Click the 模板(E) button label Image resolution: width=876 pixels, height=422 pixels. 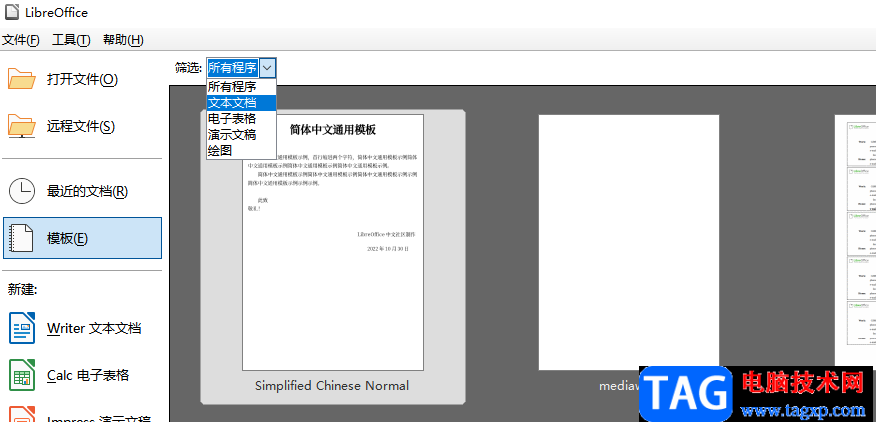click(x=67, y=239)
